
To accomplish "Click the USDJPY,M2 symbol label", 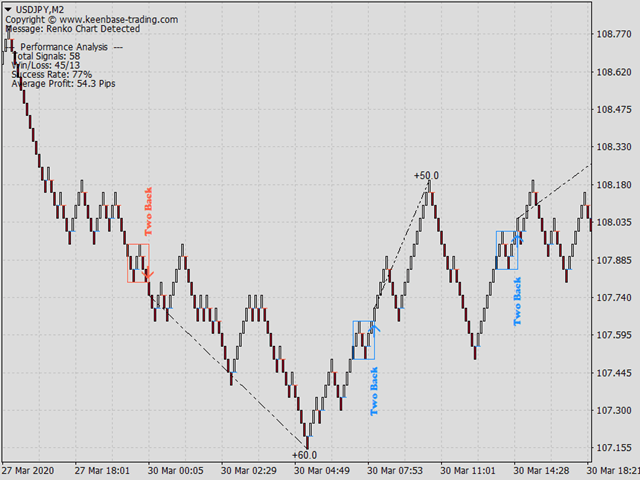I will (40, 9).
